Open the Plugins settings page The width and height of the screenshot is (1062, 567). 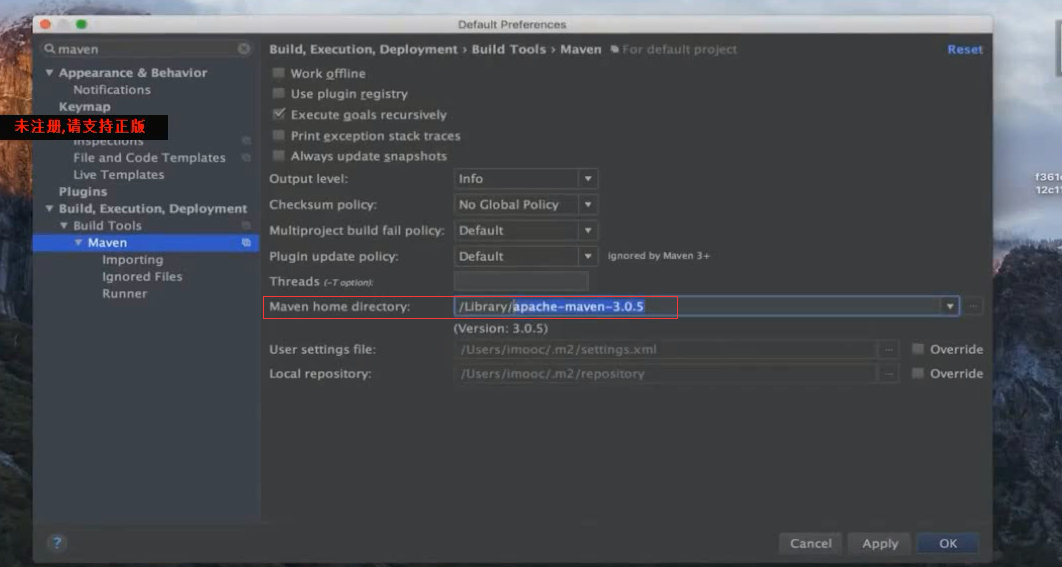coord(83,192)
